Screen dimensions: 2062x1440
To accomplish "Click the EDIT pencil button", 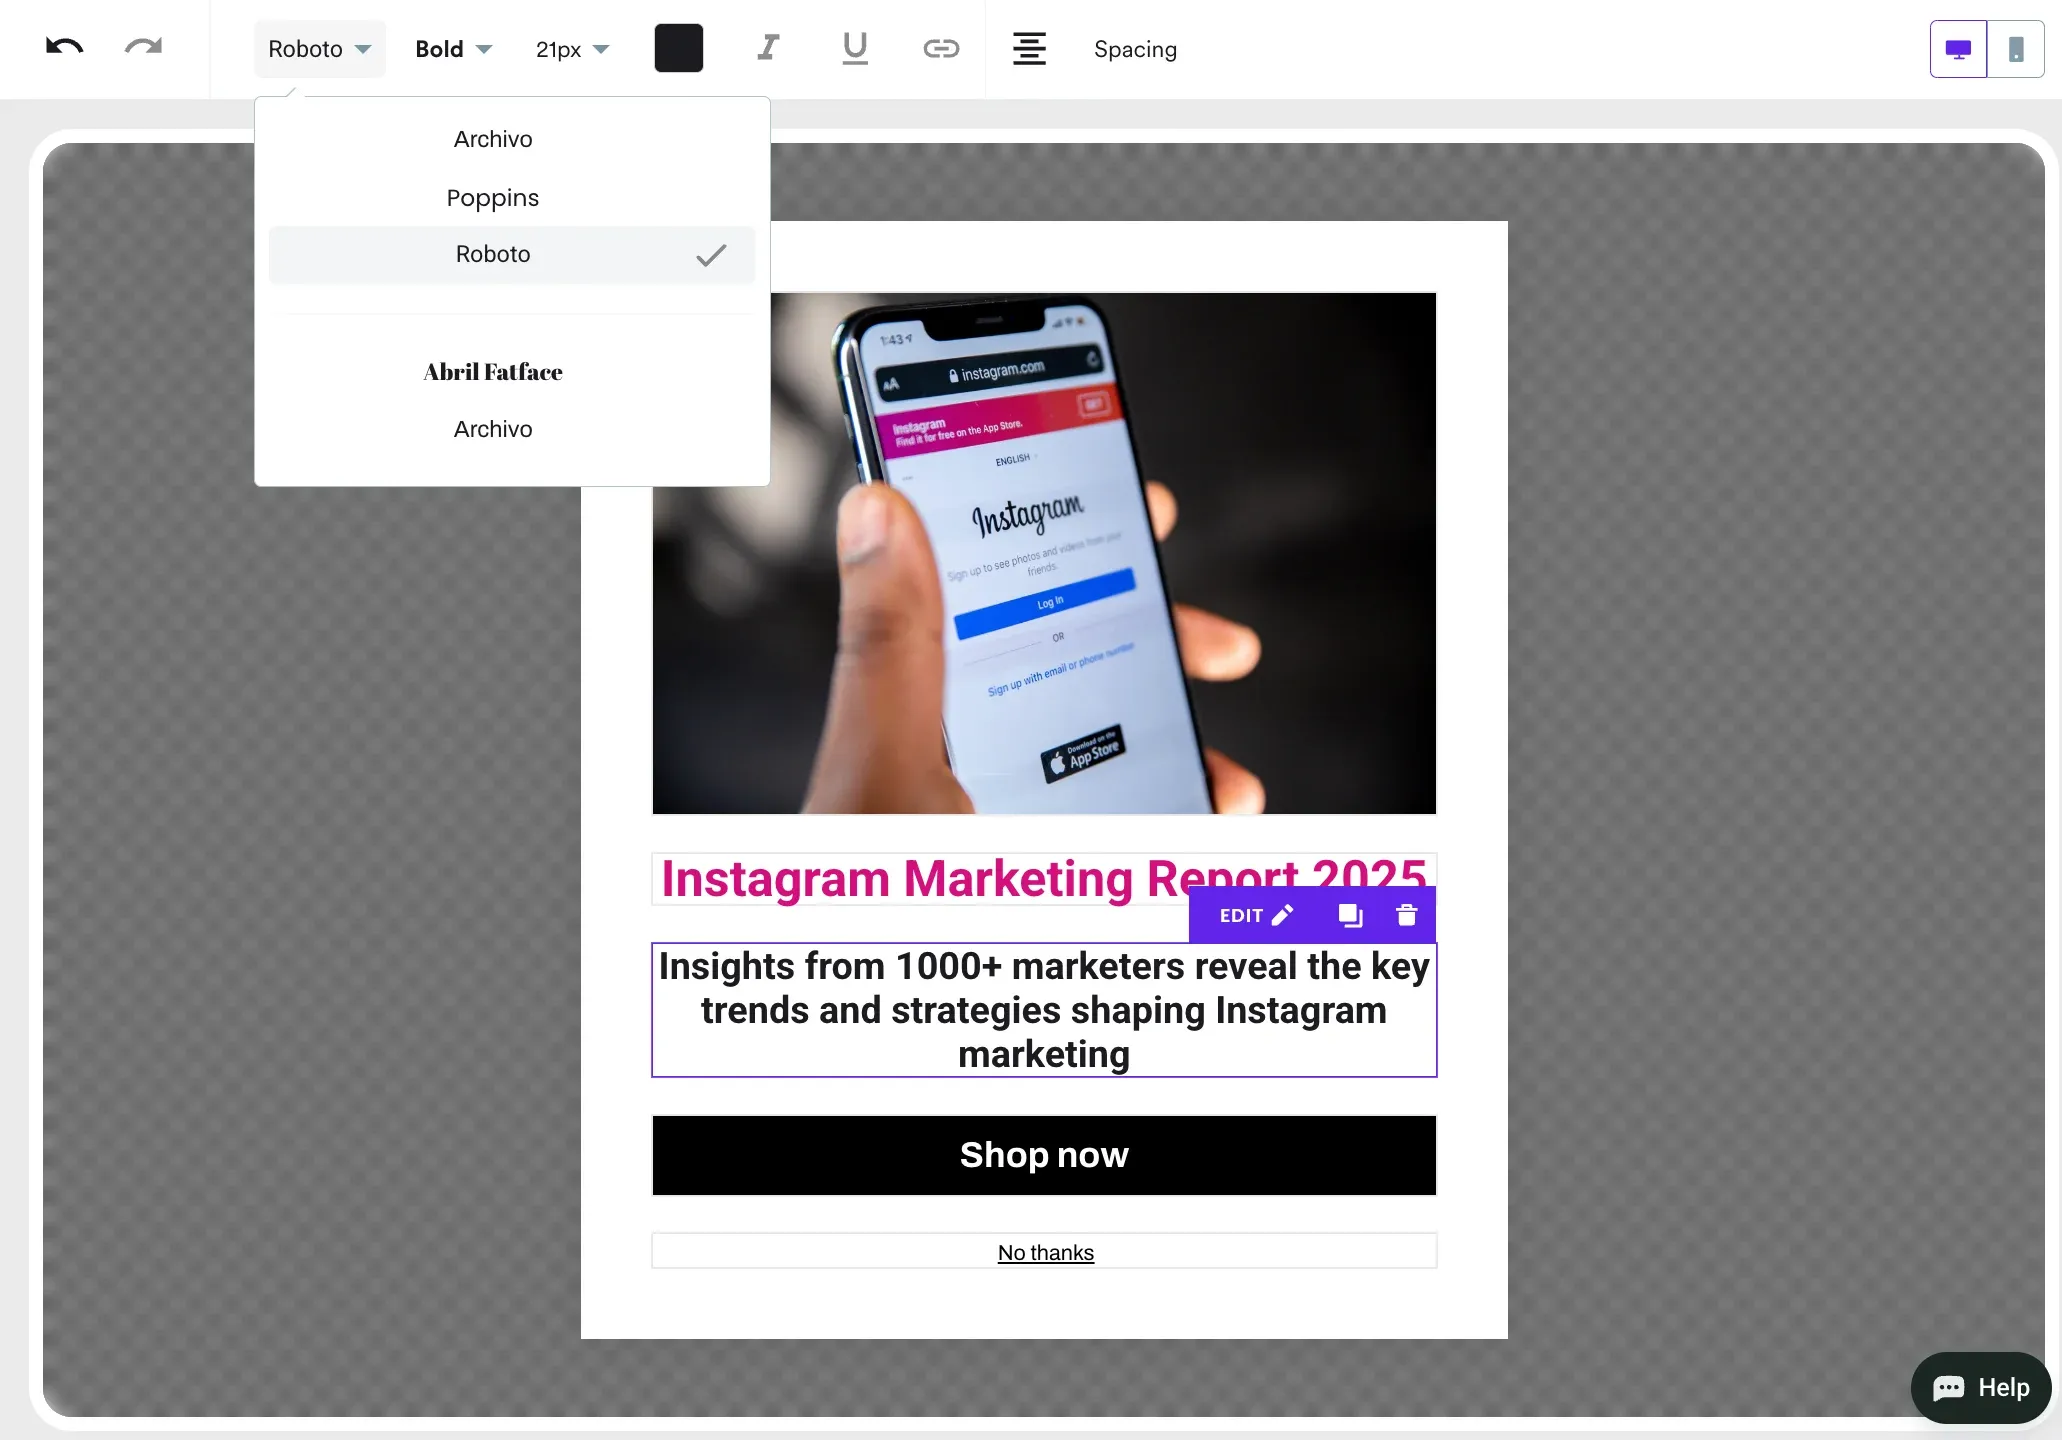I will (x=1256, y=915).
